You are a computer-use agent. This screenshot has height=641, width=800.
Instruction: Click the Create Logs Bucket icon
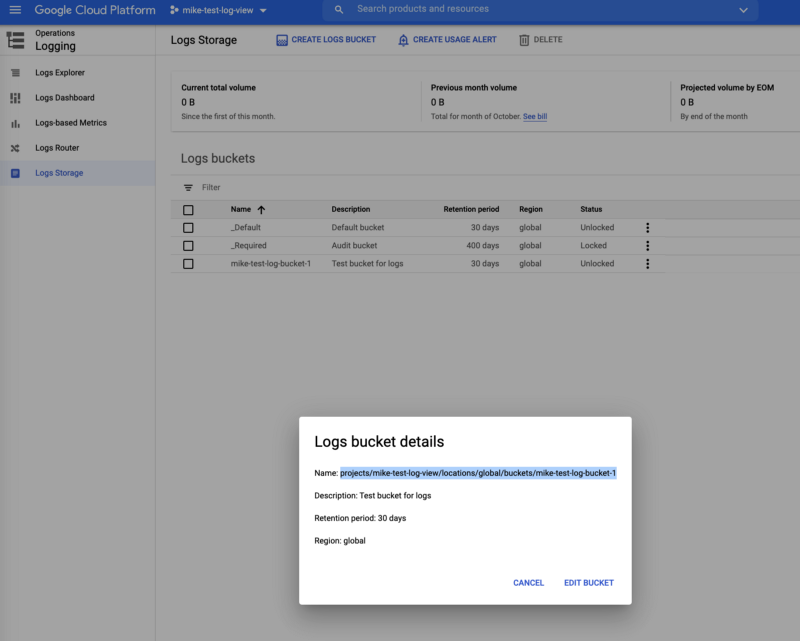[282, 40]
